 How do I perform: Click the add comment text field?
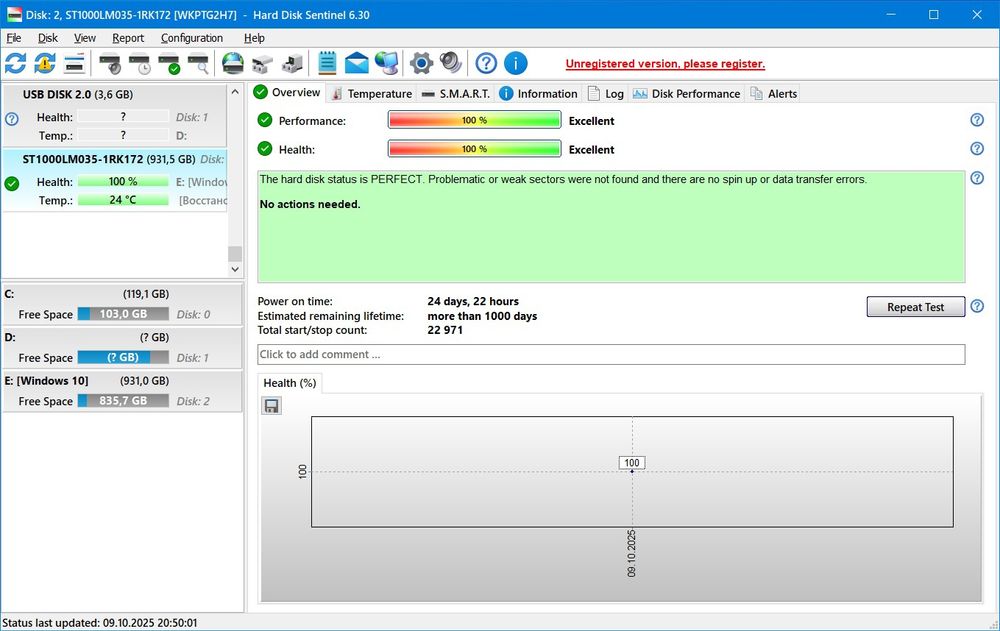click(610, 354)
